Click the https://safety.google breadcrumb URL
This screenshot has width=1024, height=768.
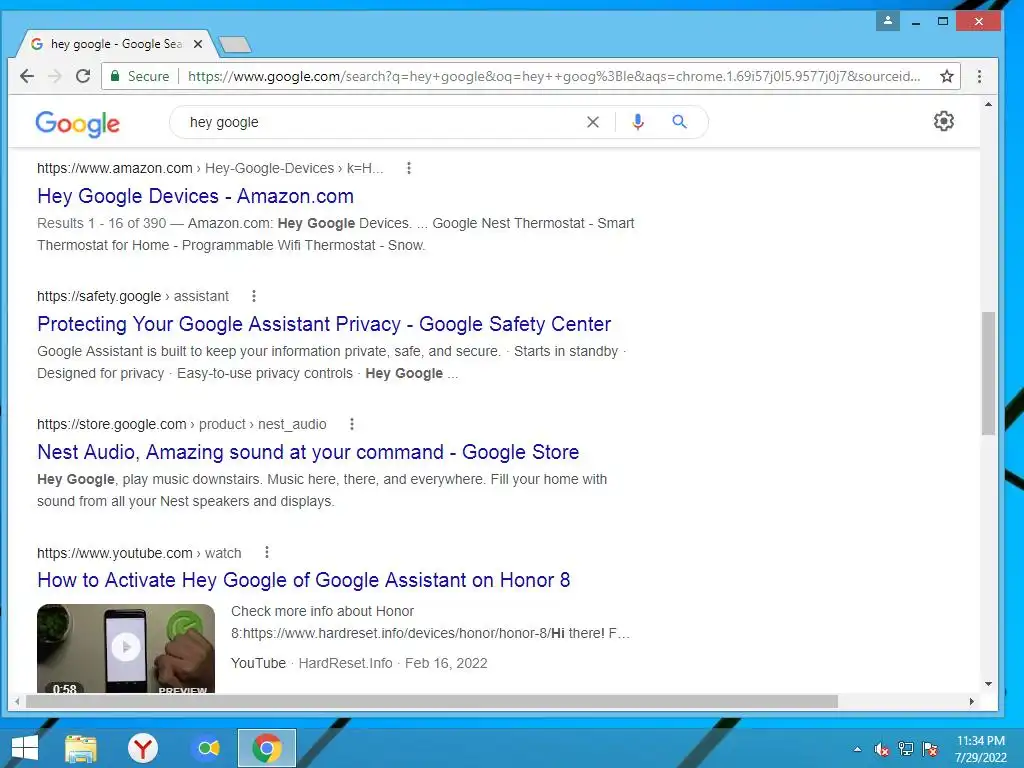pos(99,296)
